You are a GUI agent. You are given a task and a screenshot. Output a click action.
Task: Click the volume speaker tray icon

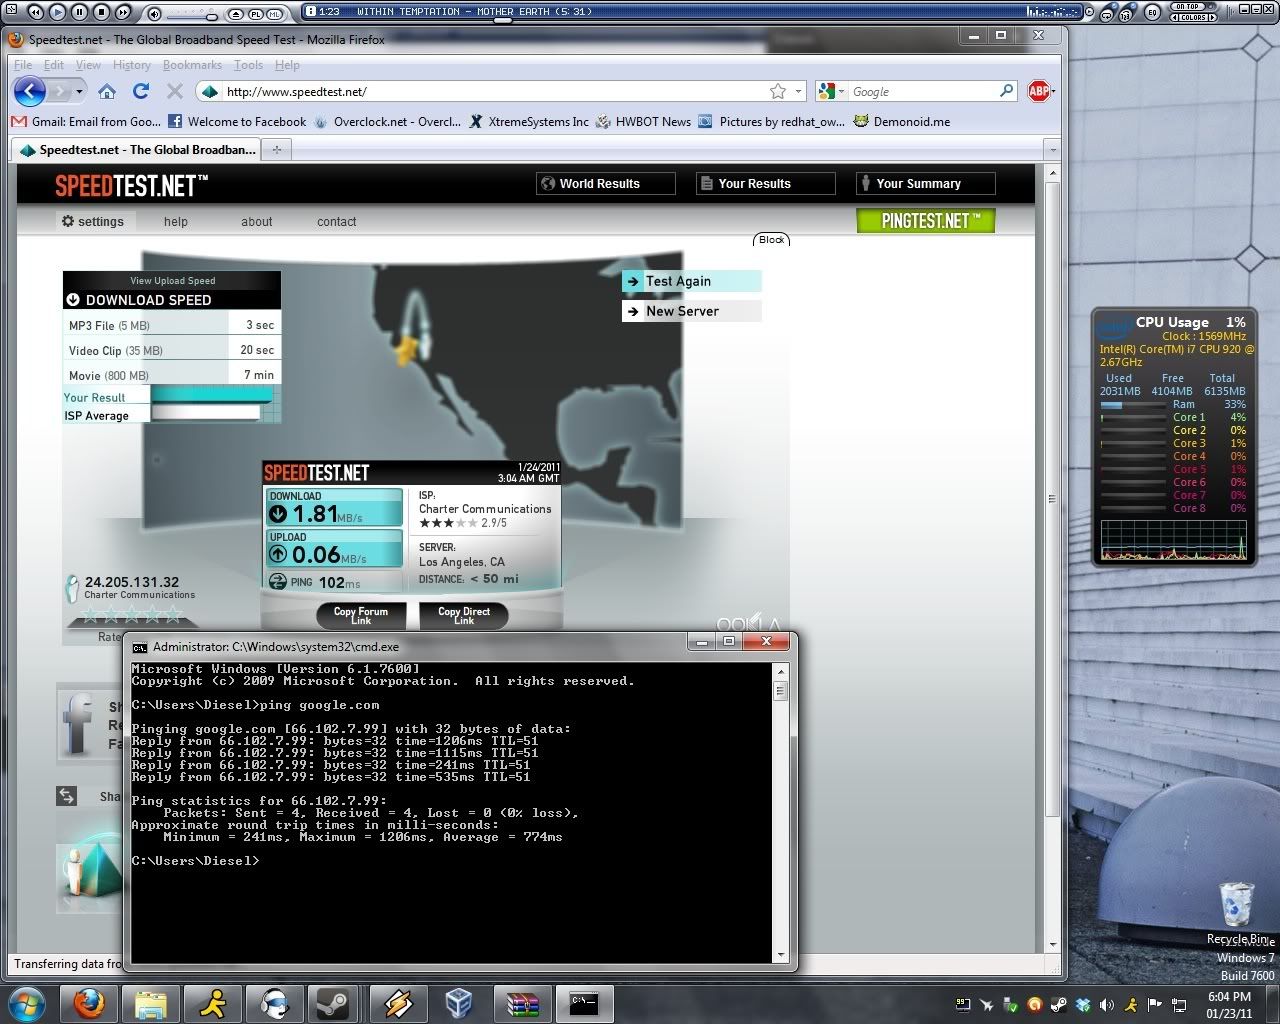[x=1107, y=1005]
